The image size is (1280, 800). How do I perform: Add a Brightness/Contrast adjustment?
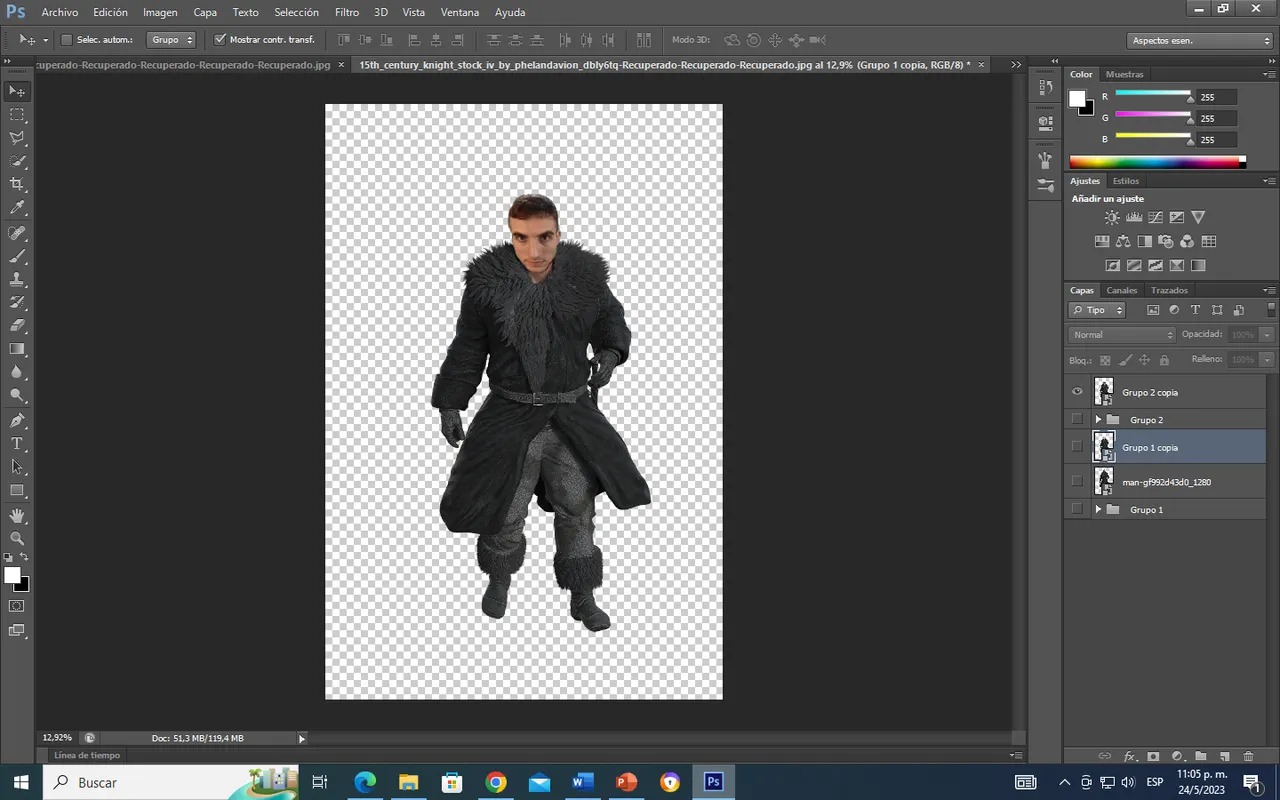(1112, 217)
